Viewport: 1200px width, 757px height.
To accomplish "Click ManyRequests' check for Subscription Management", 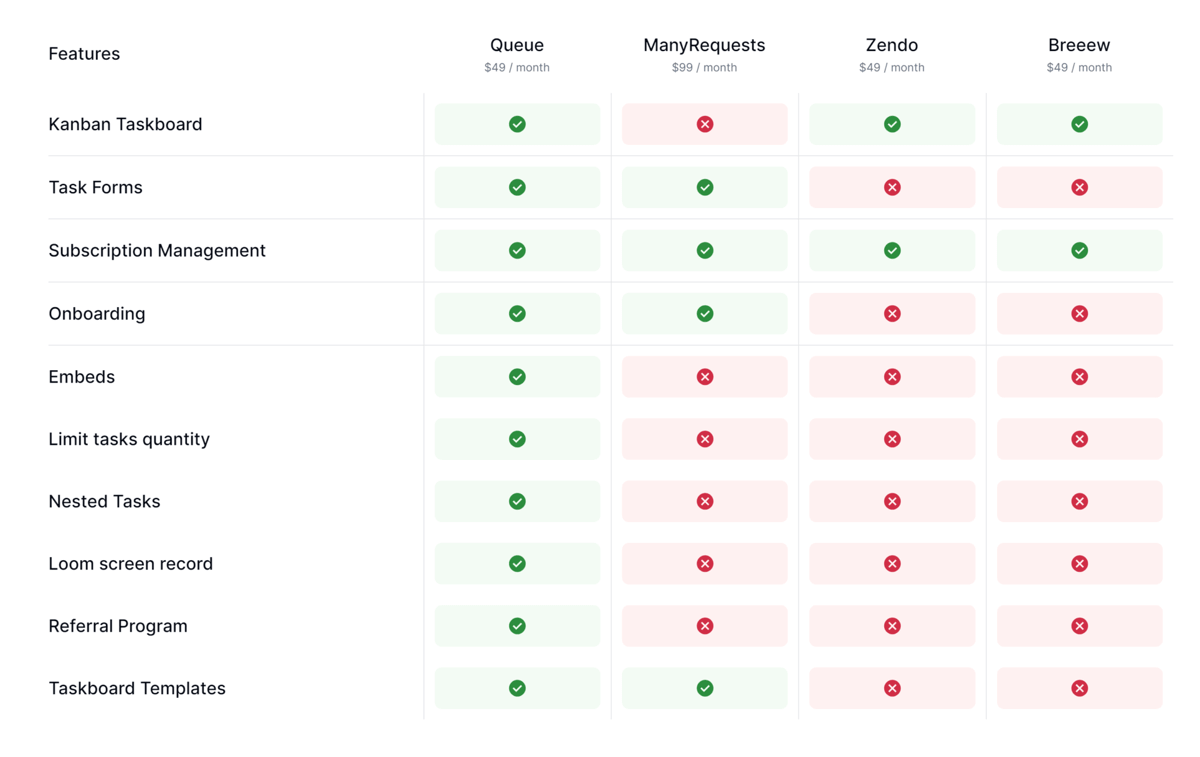I will 705,250.
